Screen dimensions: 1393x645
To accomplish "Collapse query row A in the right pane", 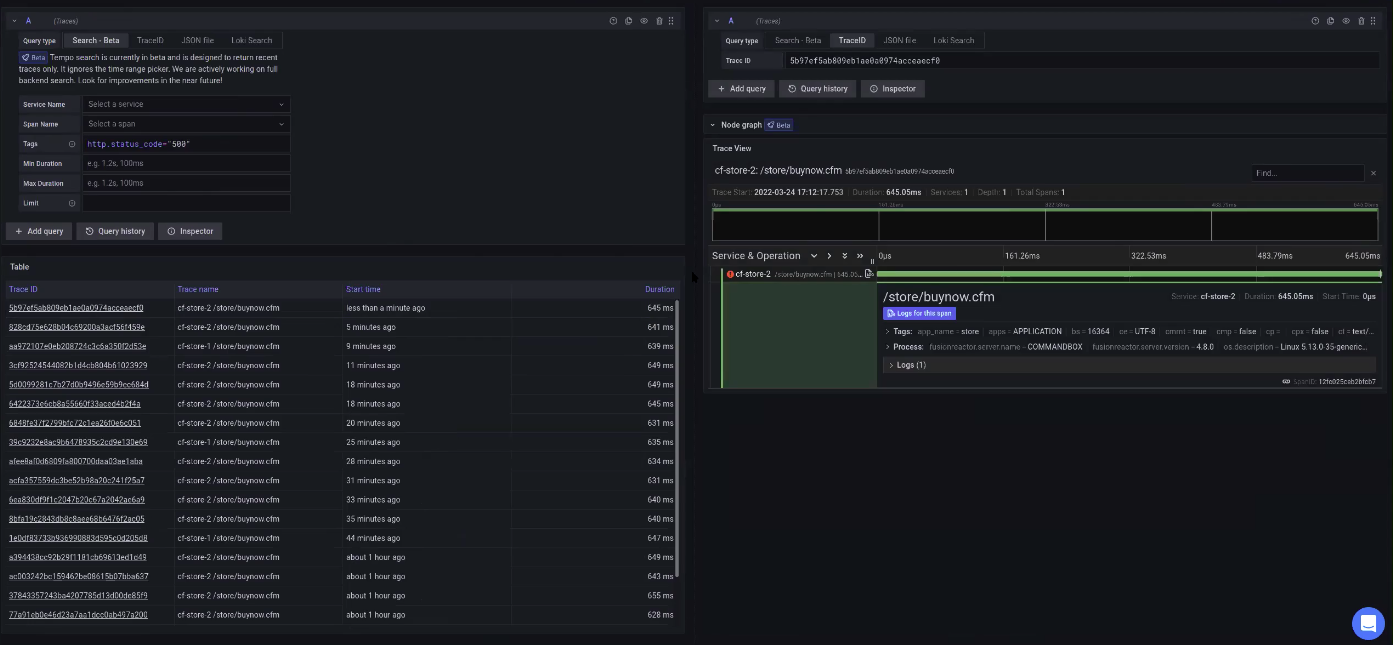I will (718, 20).
